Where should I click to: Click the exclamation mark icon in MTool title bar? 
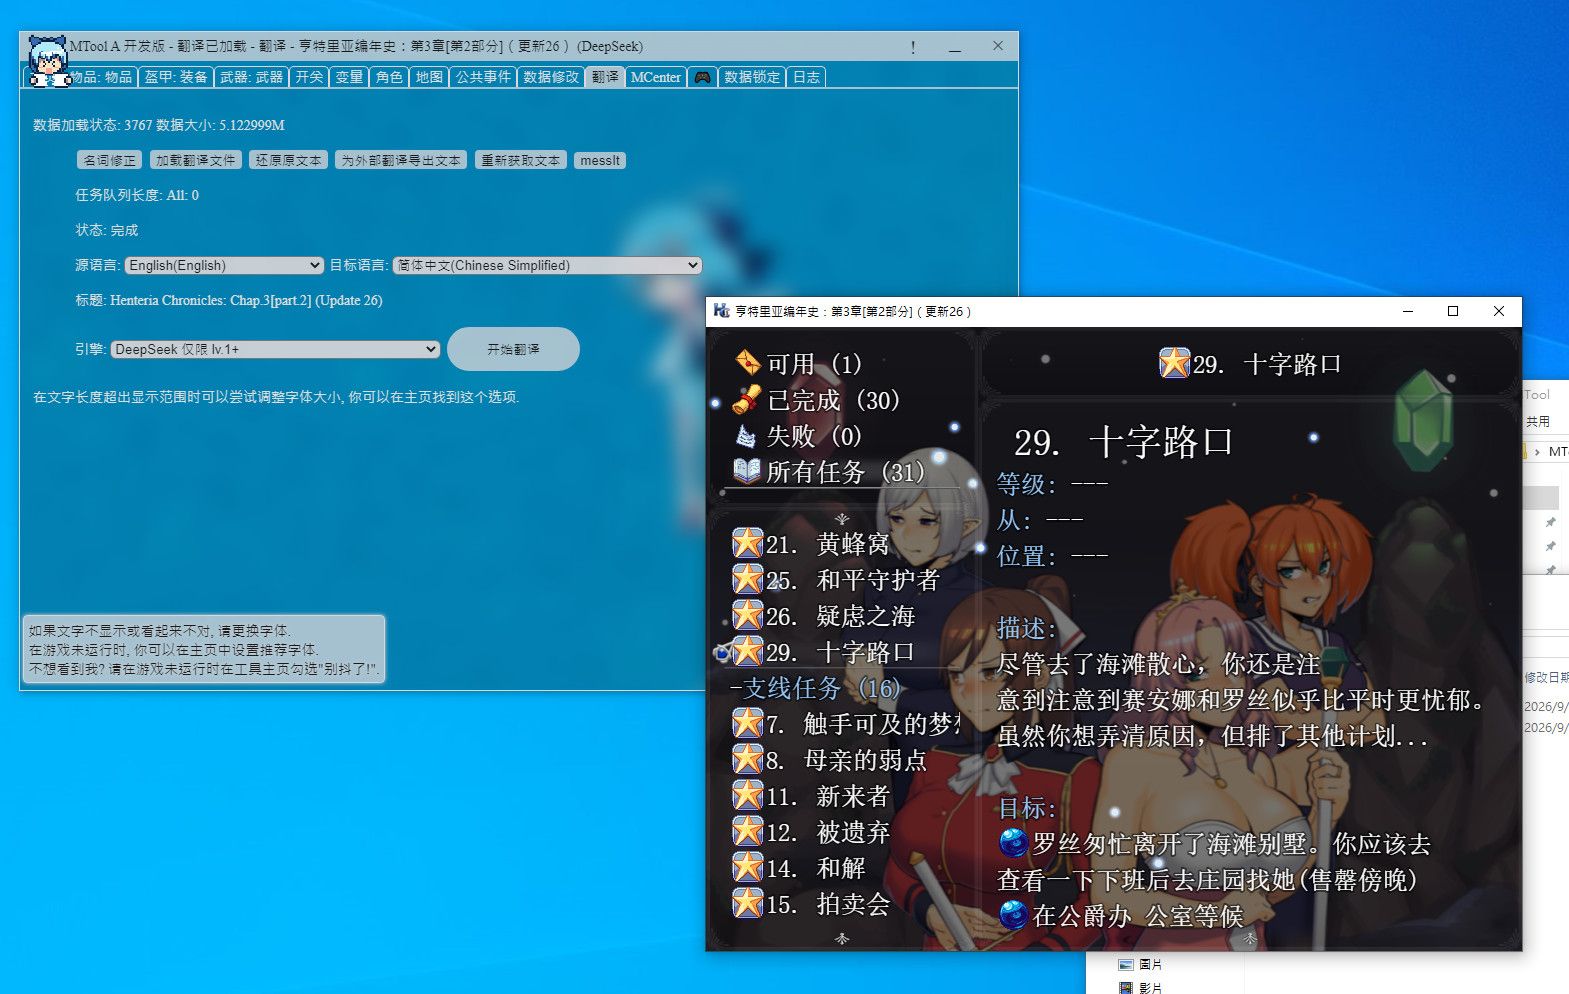click(913, 47)
